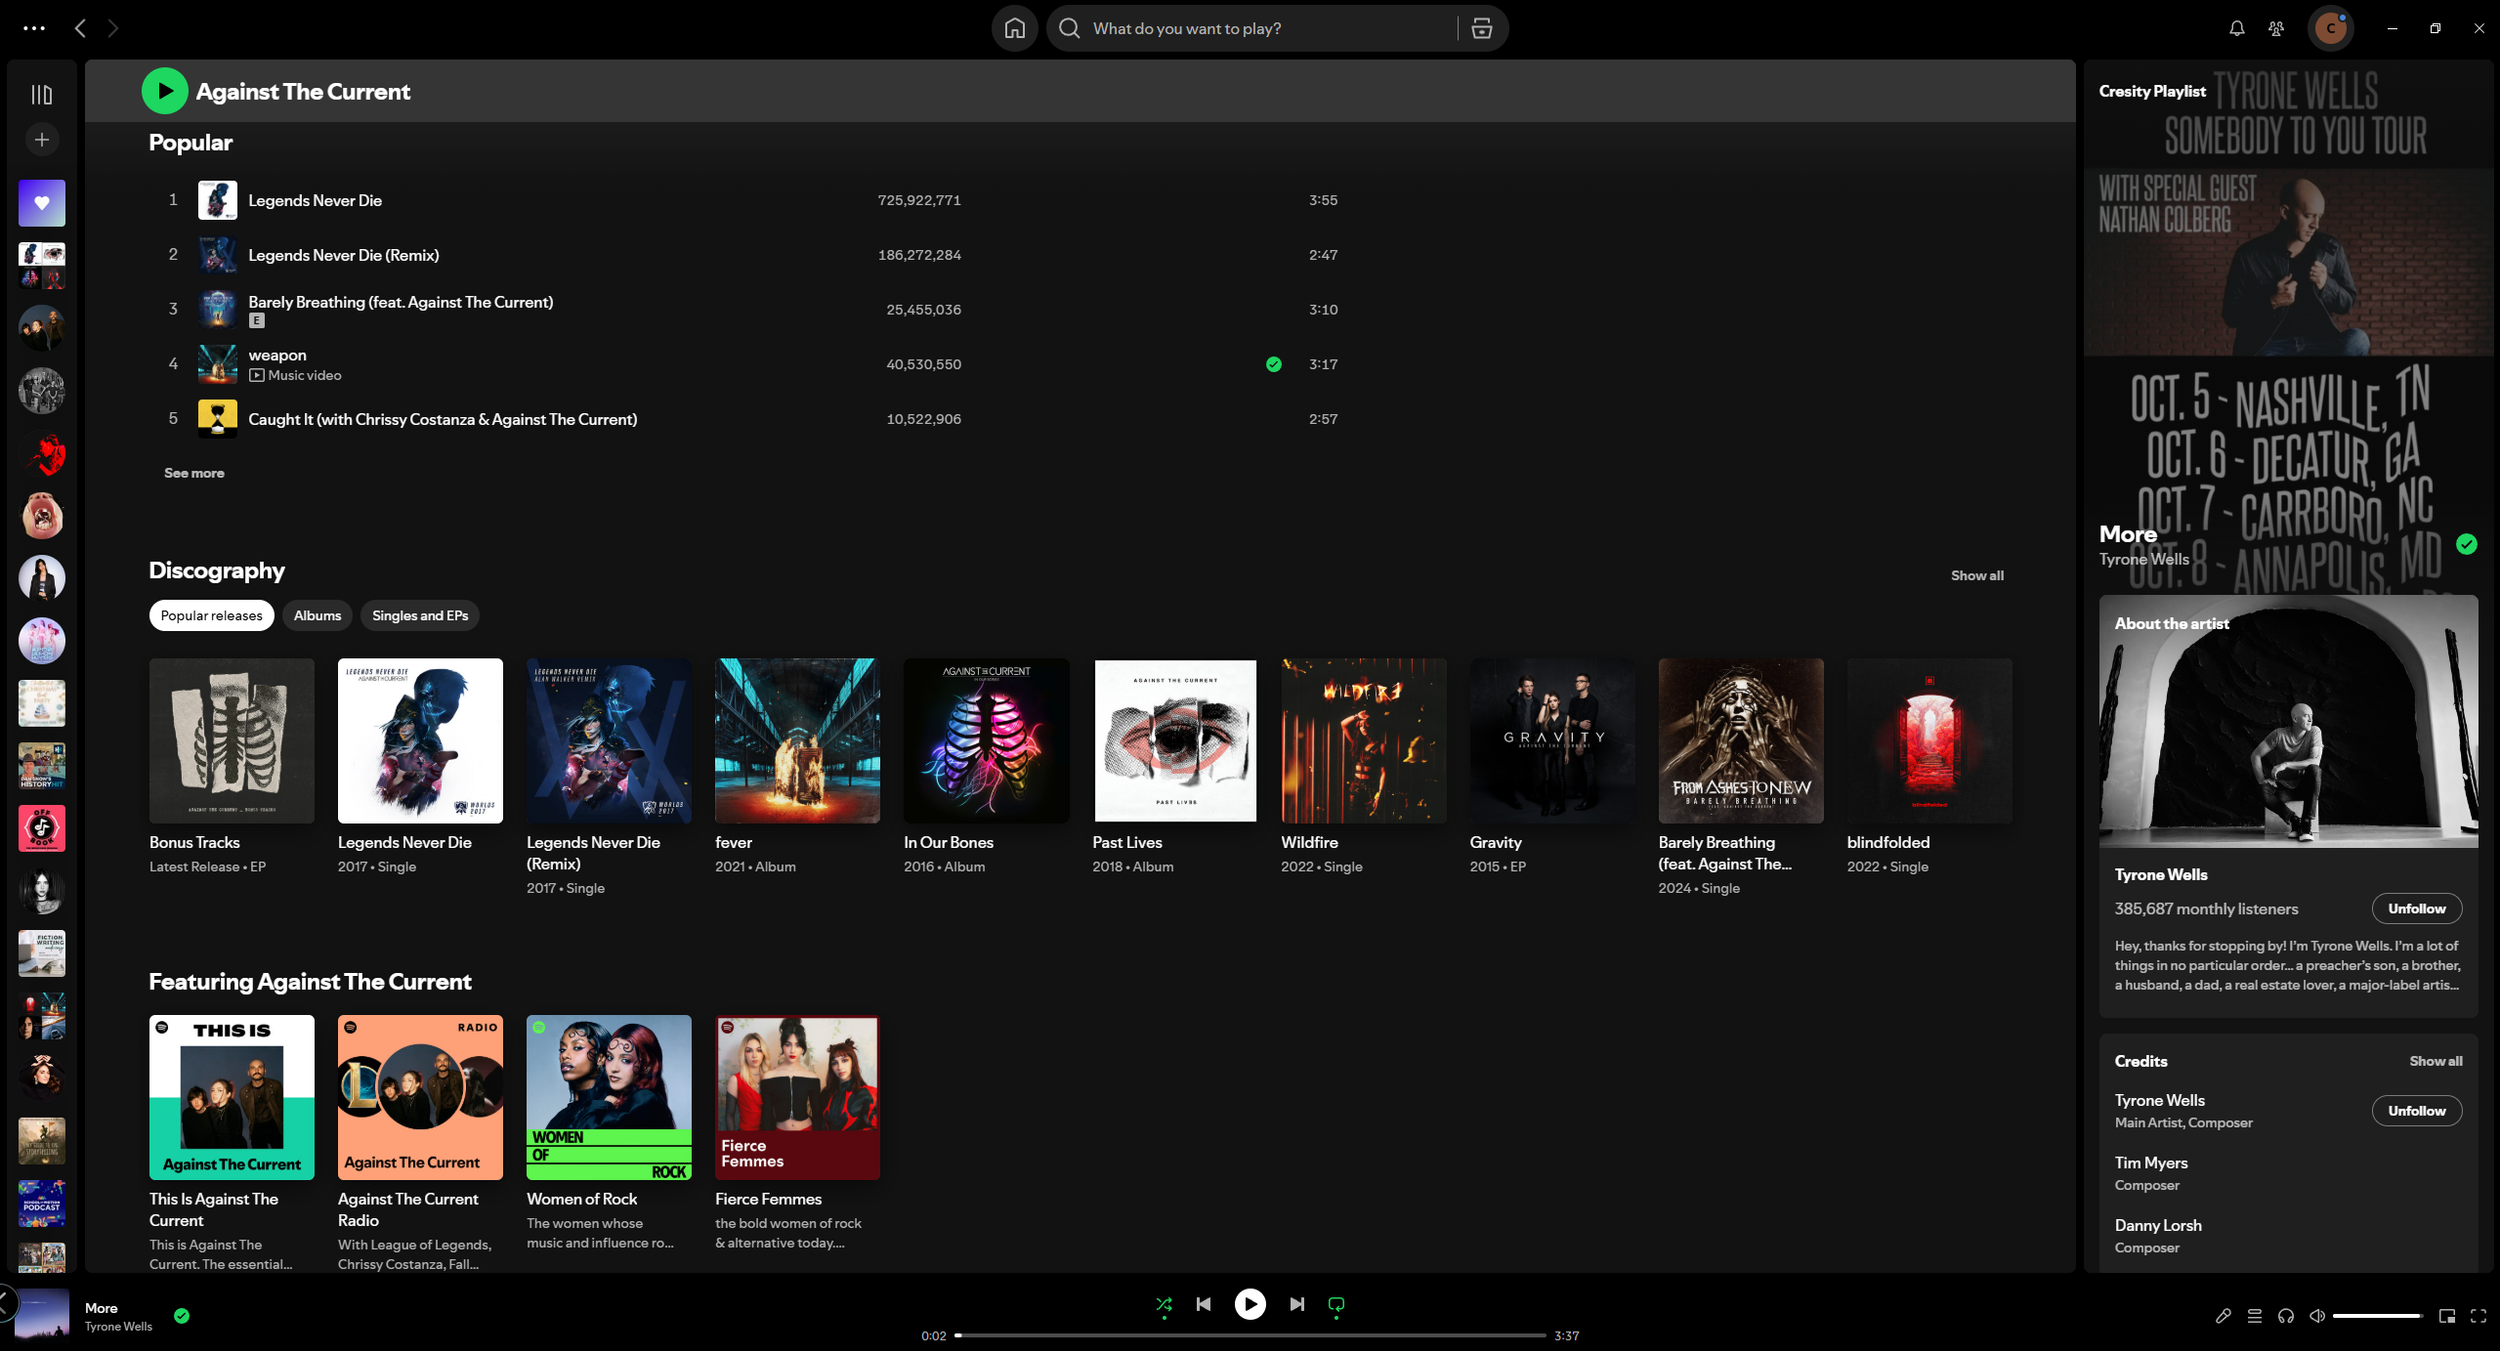
Task: Expand popular tracks with See more
Action: point(194,473)
